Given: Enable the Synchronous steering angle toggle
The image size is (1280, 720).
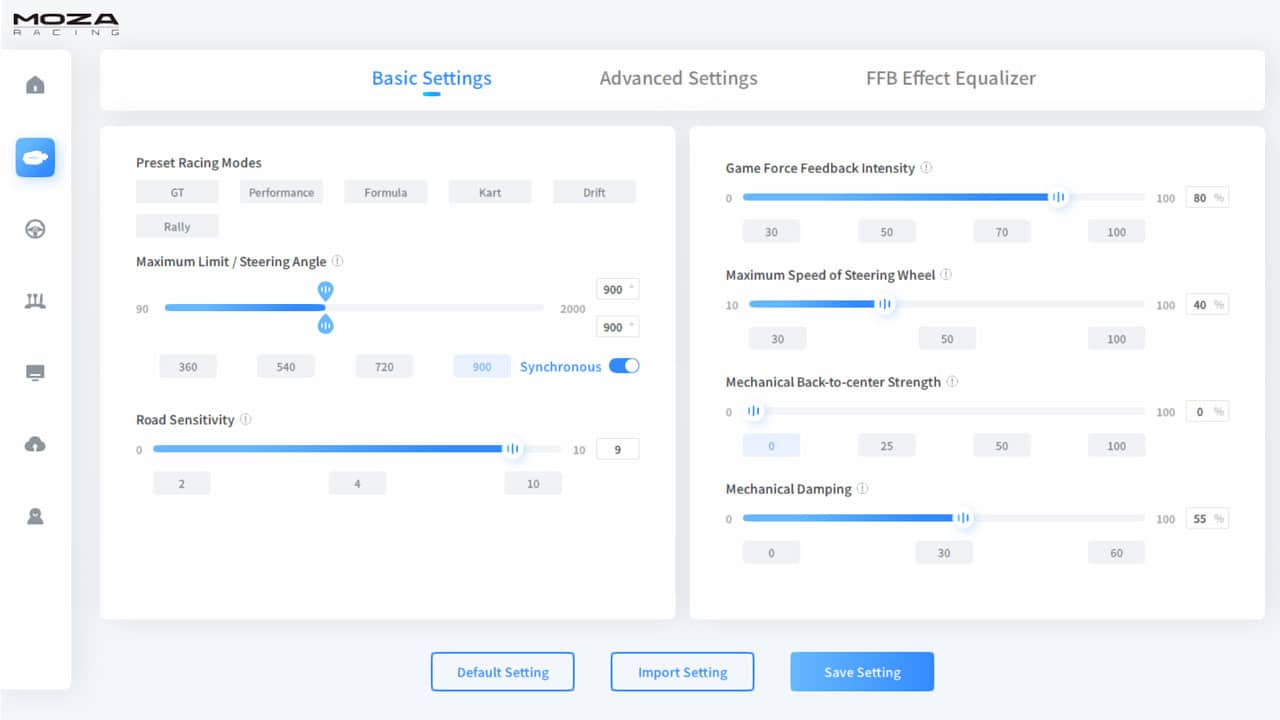Looking at the screenshot, I should (x=624, y=366).
